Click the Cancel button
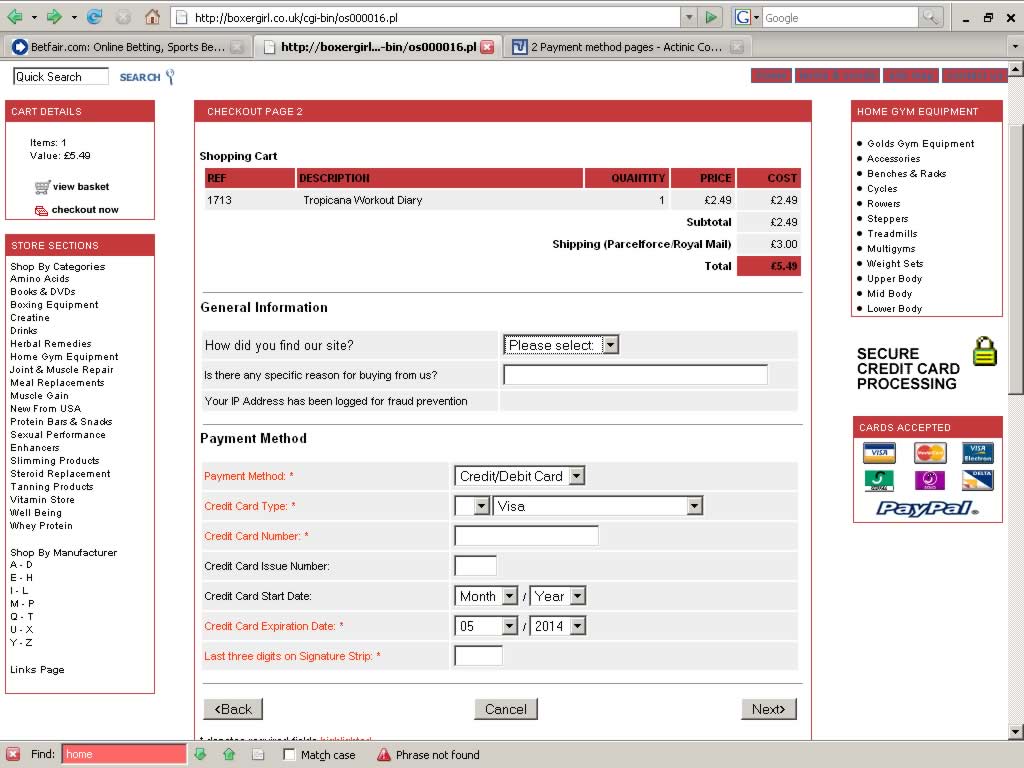The width and height of the screenshot is (1024, 768). 505,709
